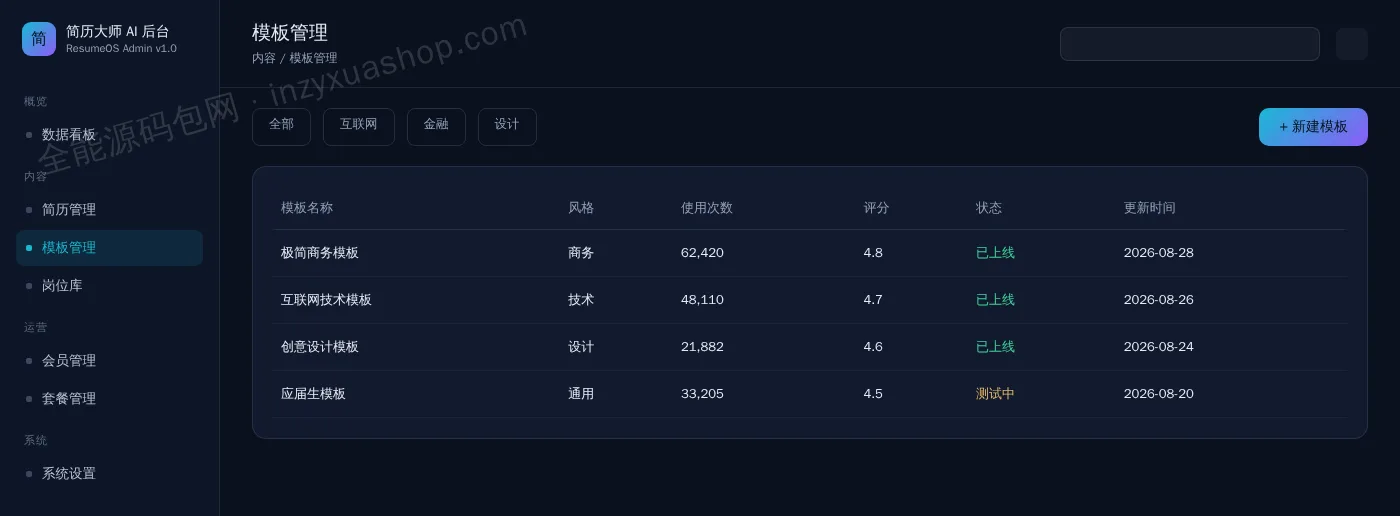The width and height of the screenshot is (1400, 516).
Task: Open the 极简商务模板 row
Action: click(809, 253)
